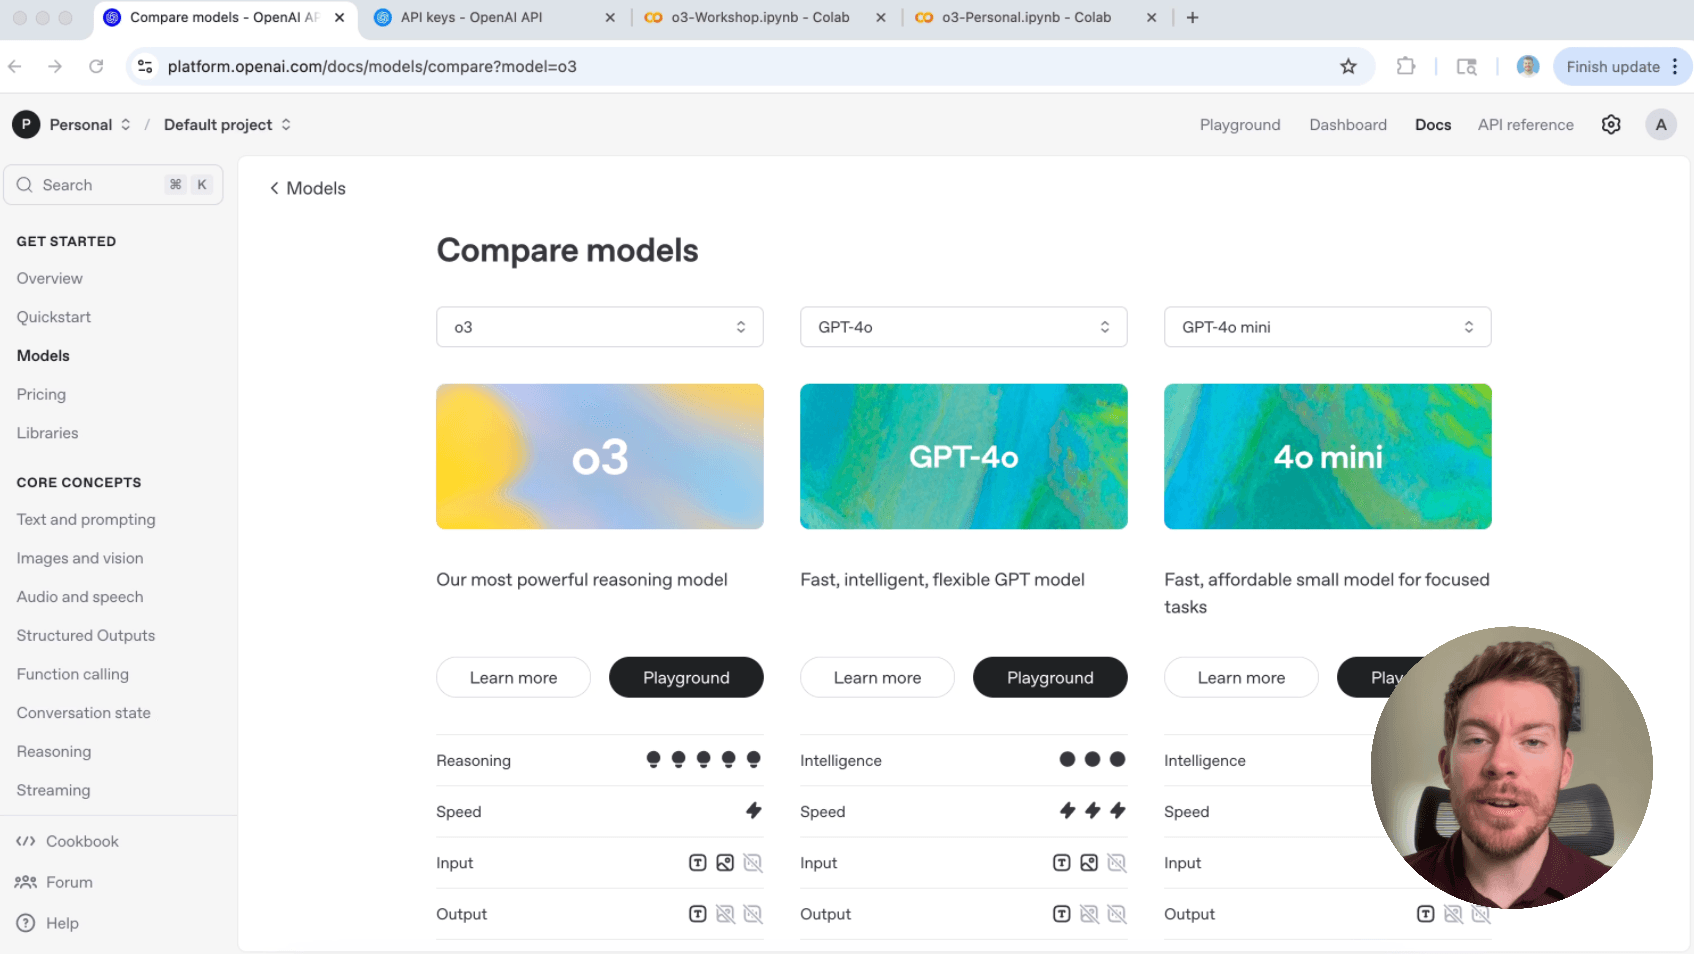Click the Chrome profile picture icon
Screen dimensions: 1694x954
click(1527, 67)
